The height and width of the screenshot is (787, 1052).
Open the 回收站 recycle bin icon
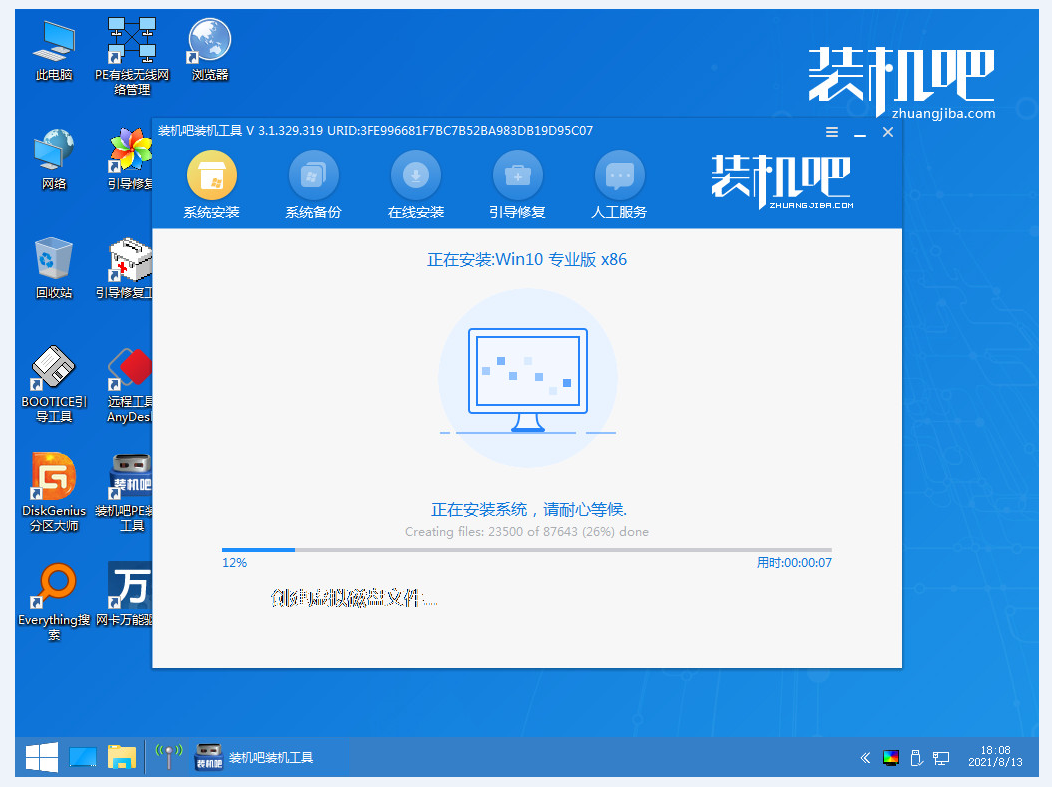click(54, 260)
